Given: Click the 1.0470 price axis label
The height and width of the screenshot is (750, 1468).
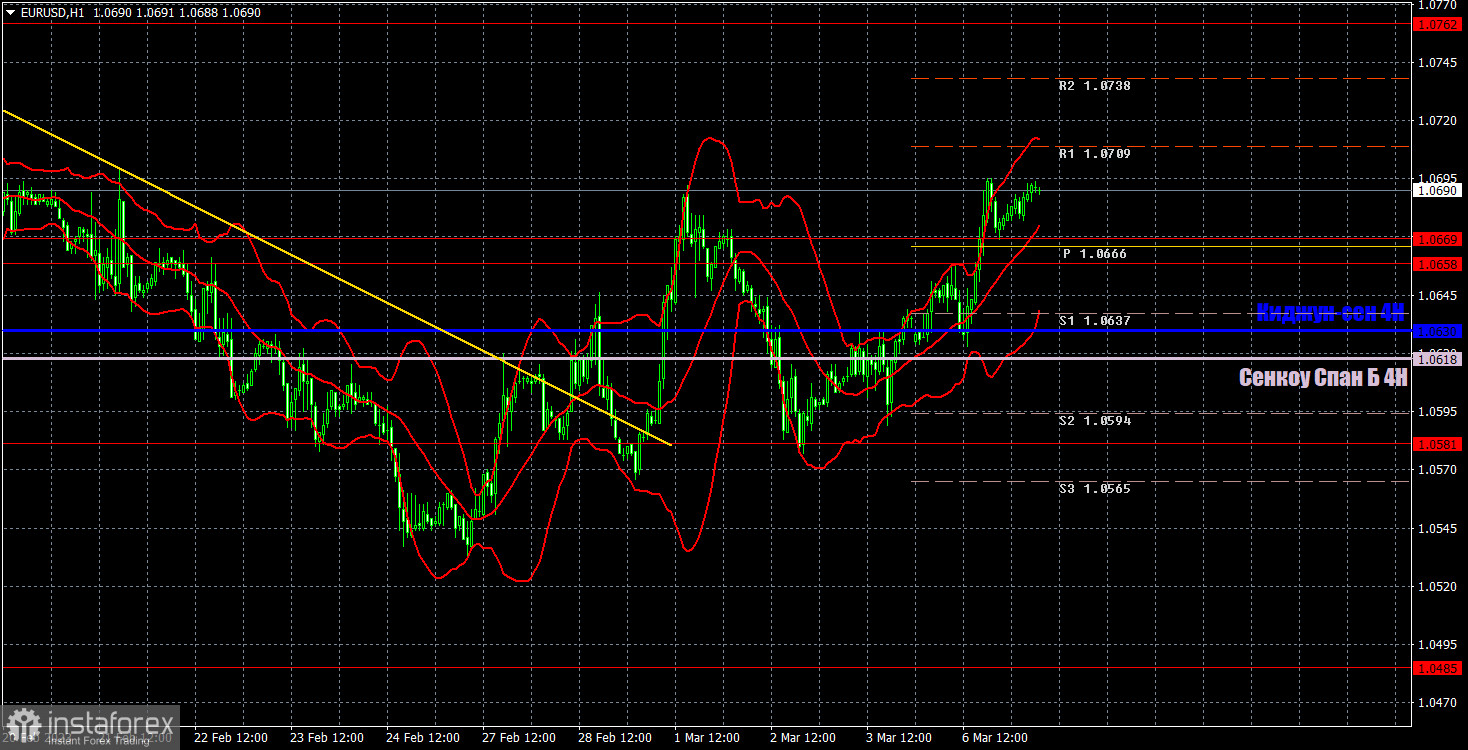Looking at the screenshot, I should click(x=1438, y=703).
